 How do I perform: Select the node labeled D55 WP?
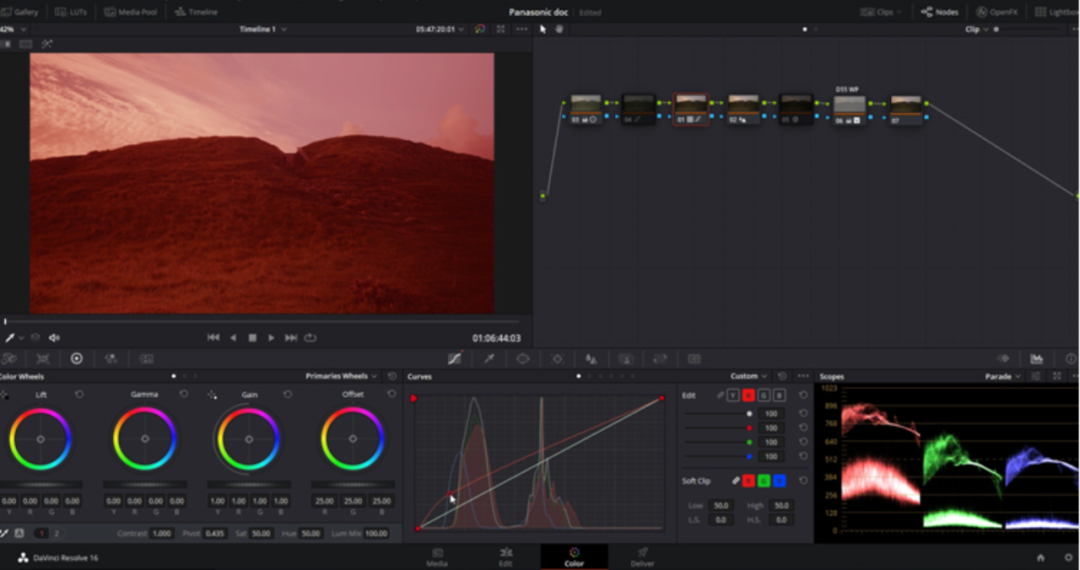[849, 106]
